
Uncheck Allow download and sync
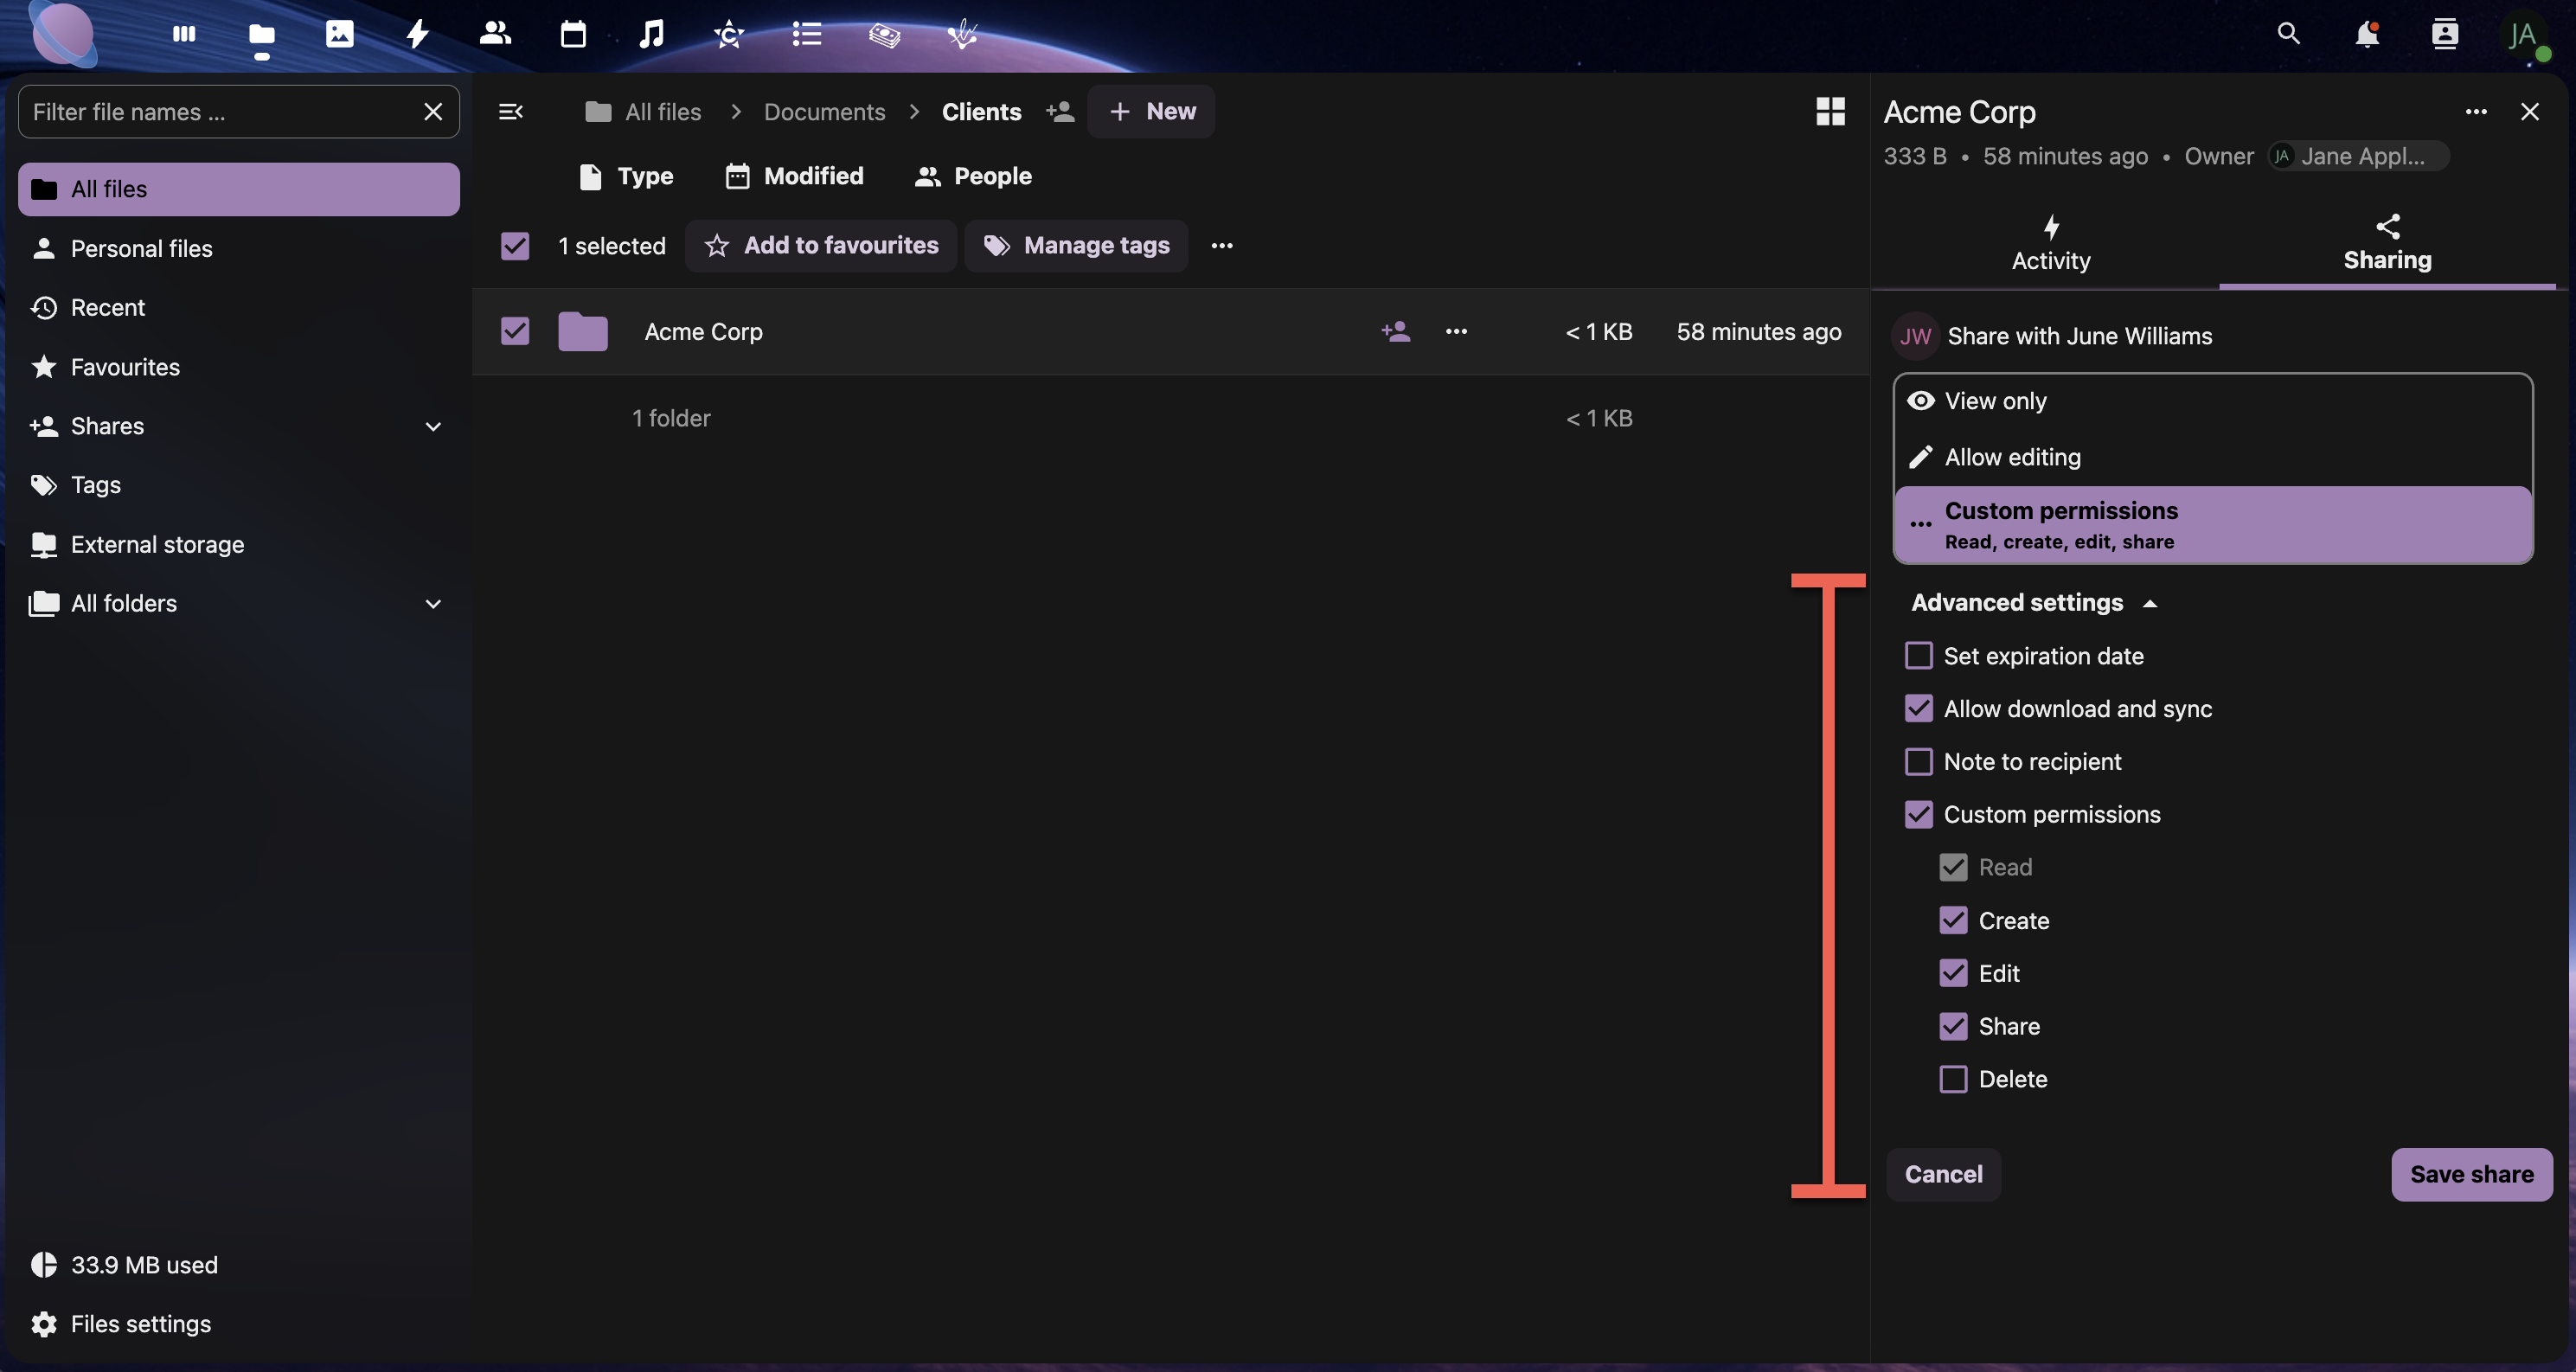[x=1918, y=709]
